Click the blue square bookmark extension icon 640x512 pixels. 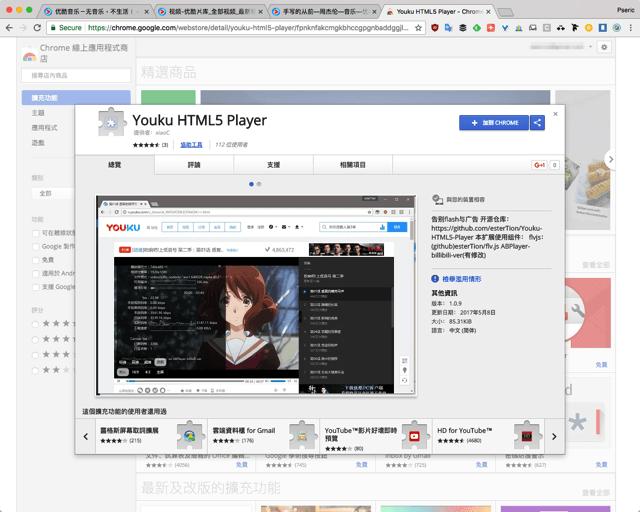tap(602, 28)
